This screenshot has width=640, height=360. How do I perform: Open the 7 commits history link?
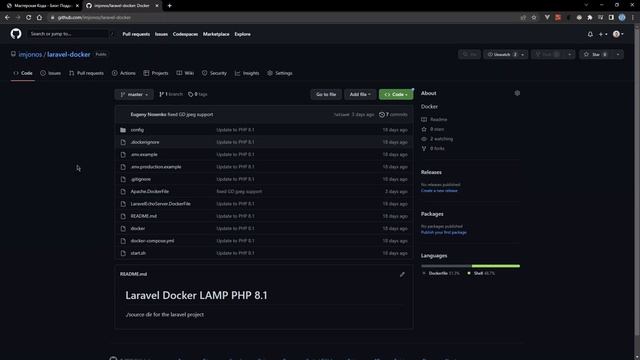393,115
